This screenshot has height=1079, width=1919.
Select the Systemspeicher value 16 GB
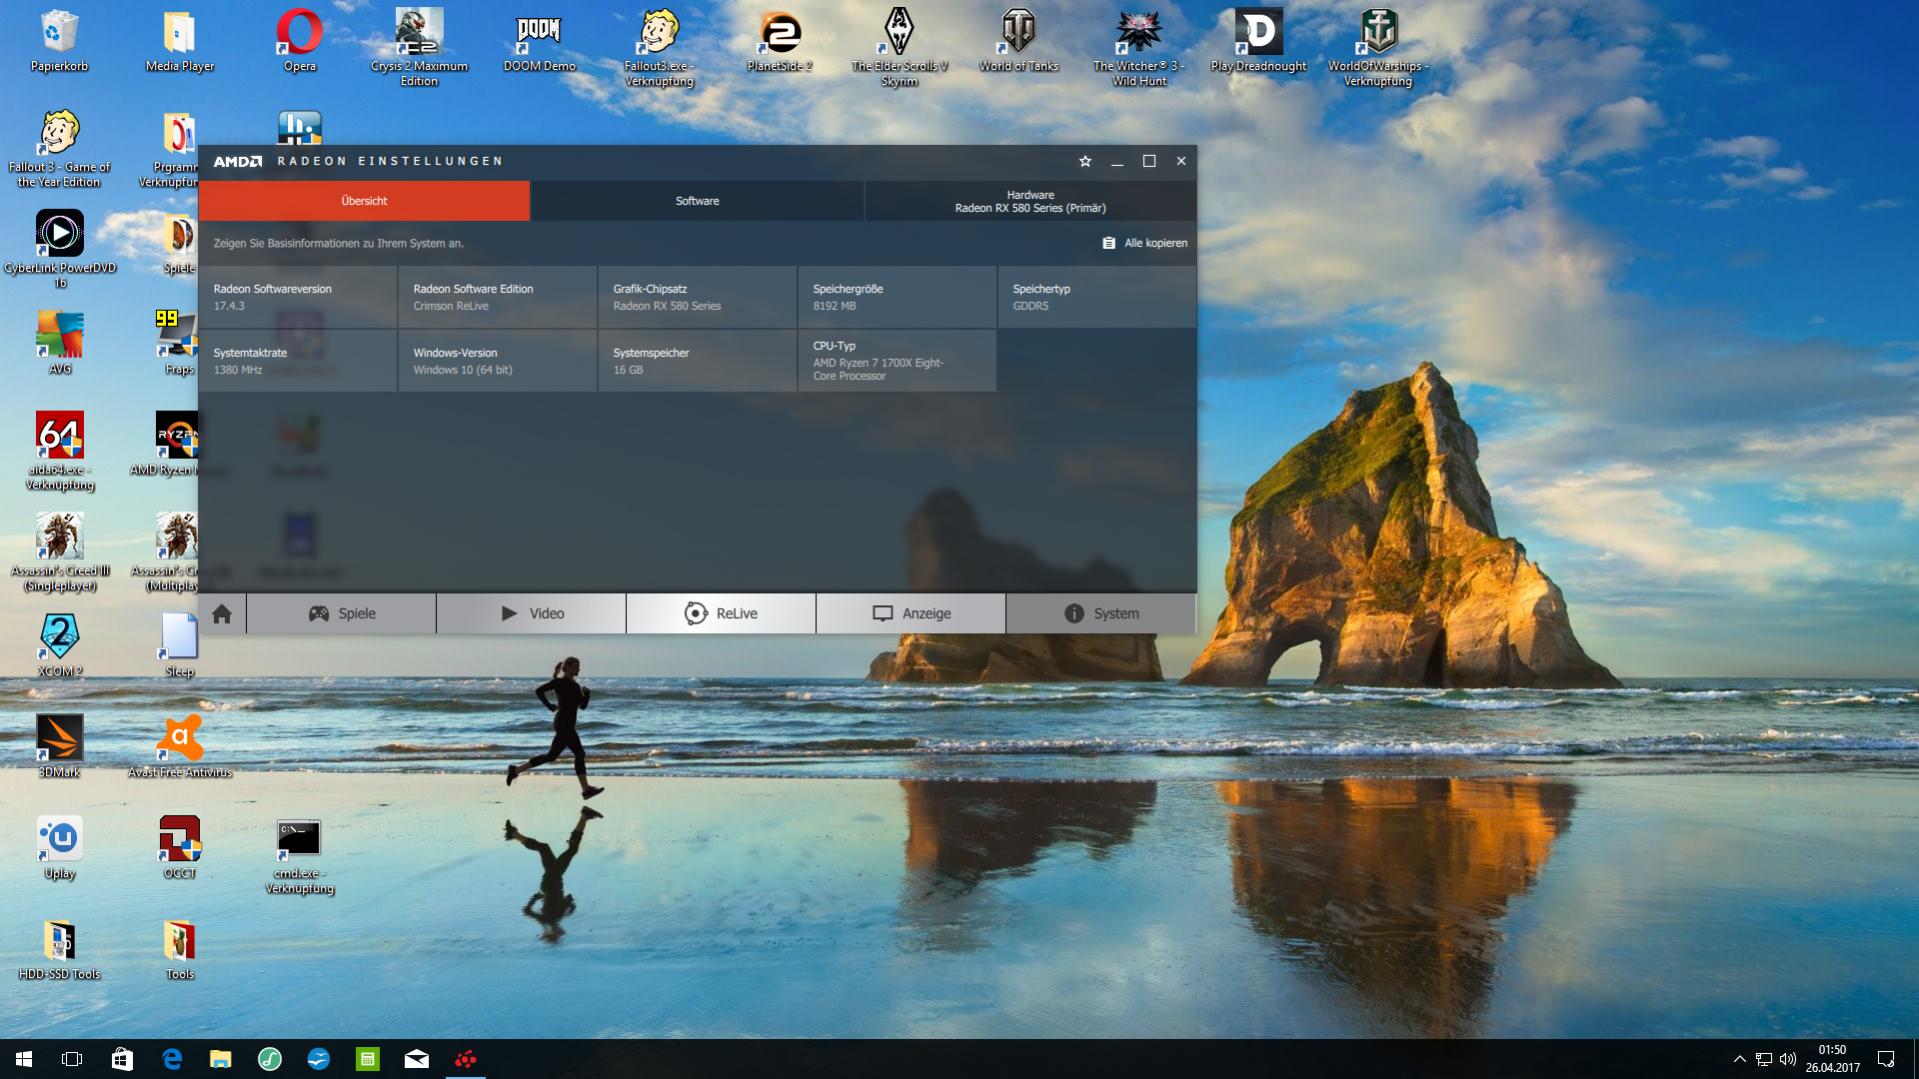point(628,370)
